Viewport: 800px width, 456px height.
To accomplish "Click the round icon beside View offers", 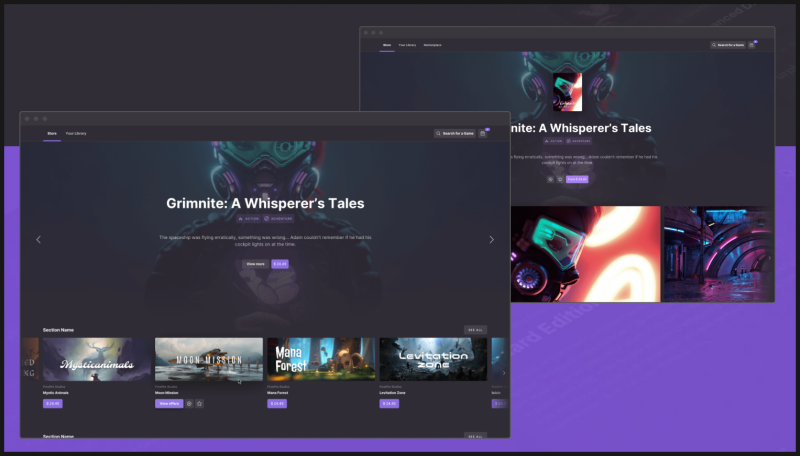I will point(189,403).
